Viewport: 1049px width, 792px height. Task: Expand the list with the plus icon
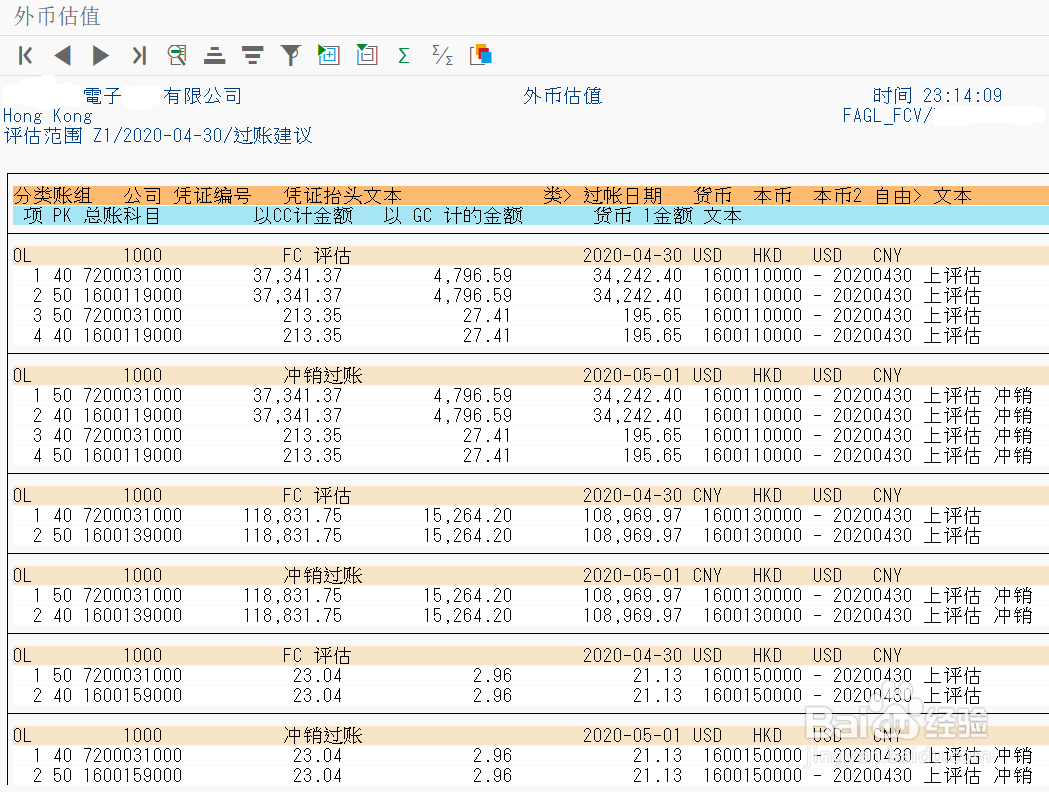[x=328, y=55]
